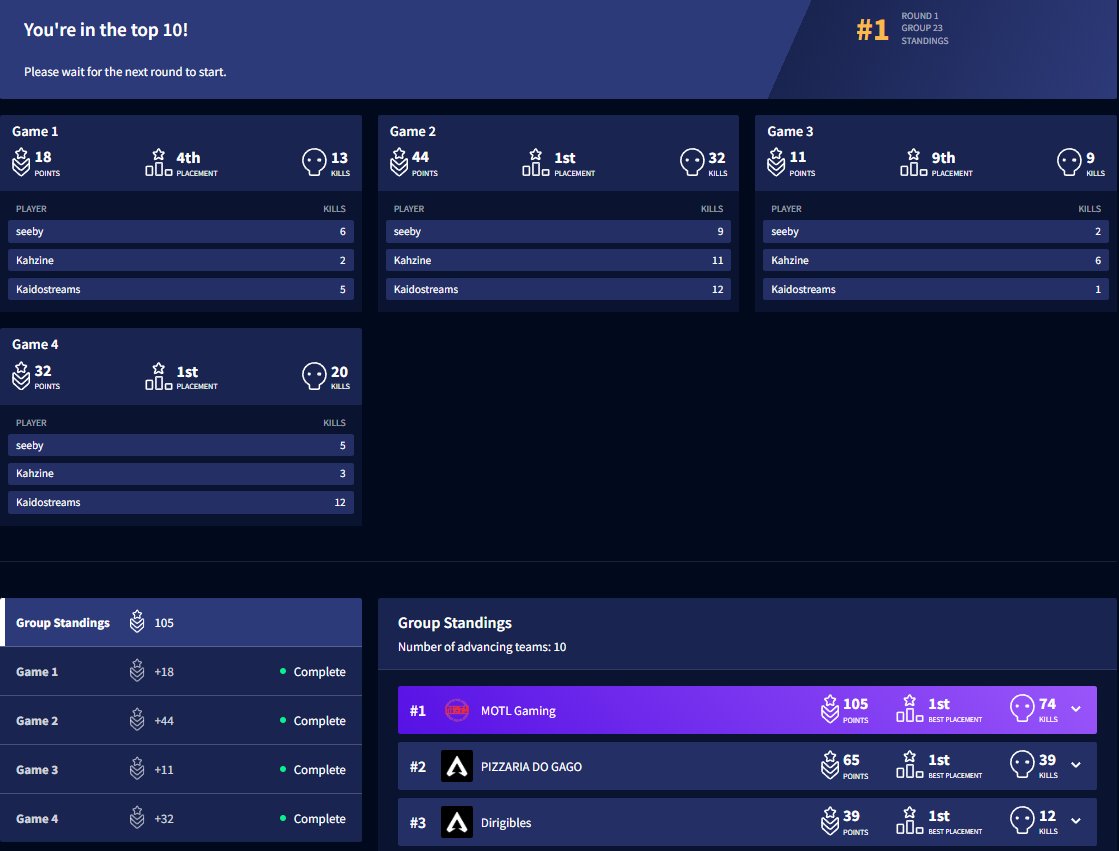Image resolution: width=1119 pixels, height=851 pixels.
Task: Expand the Dirigibles row chevron
Action: [x=1076, y=821]
